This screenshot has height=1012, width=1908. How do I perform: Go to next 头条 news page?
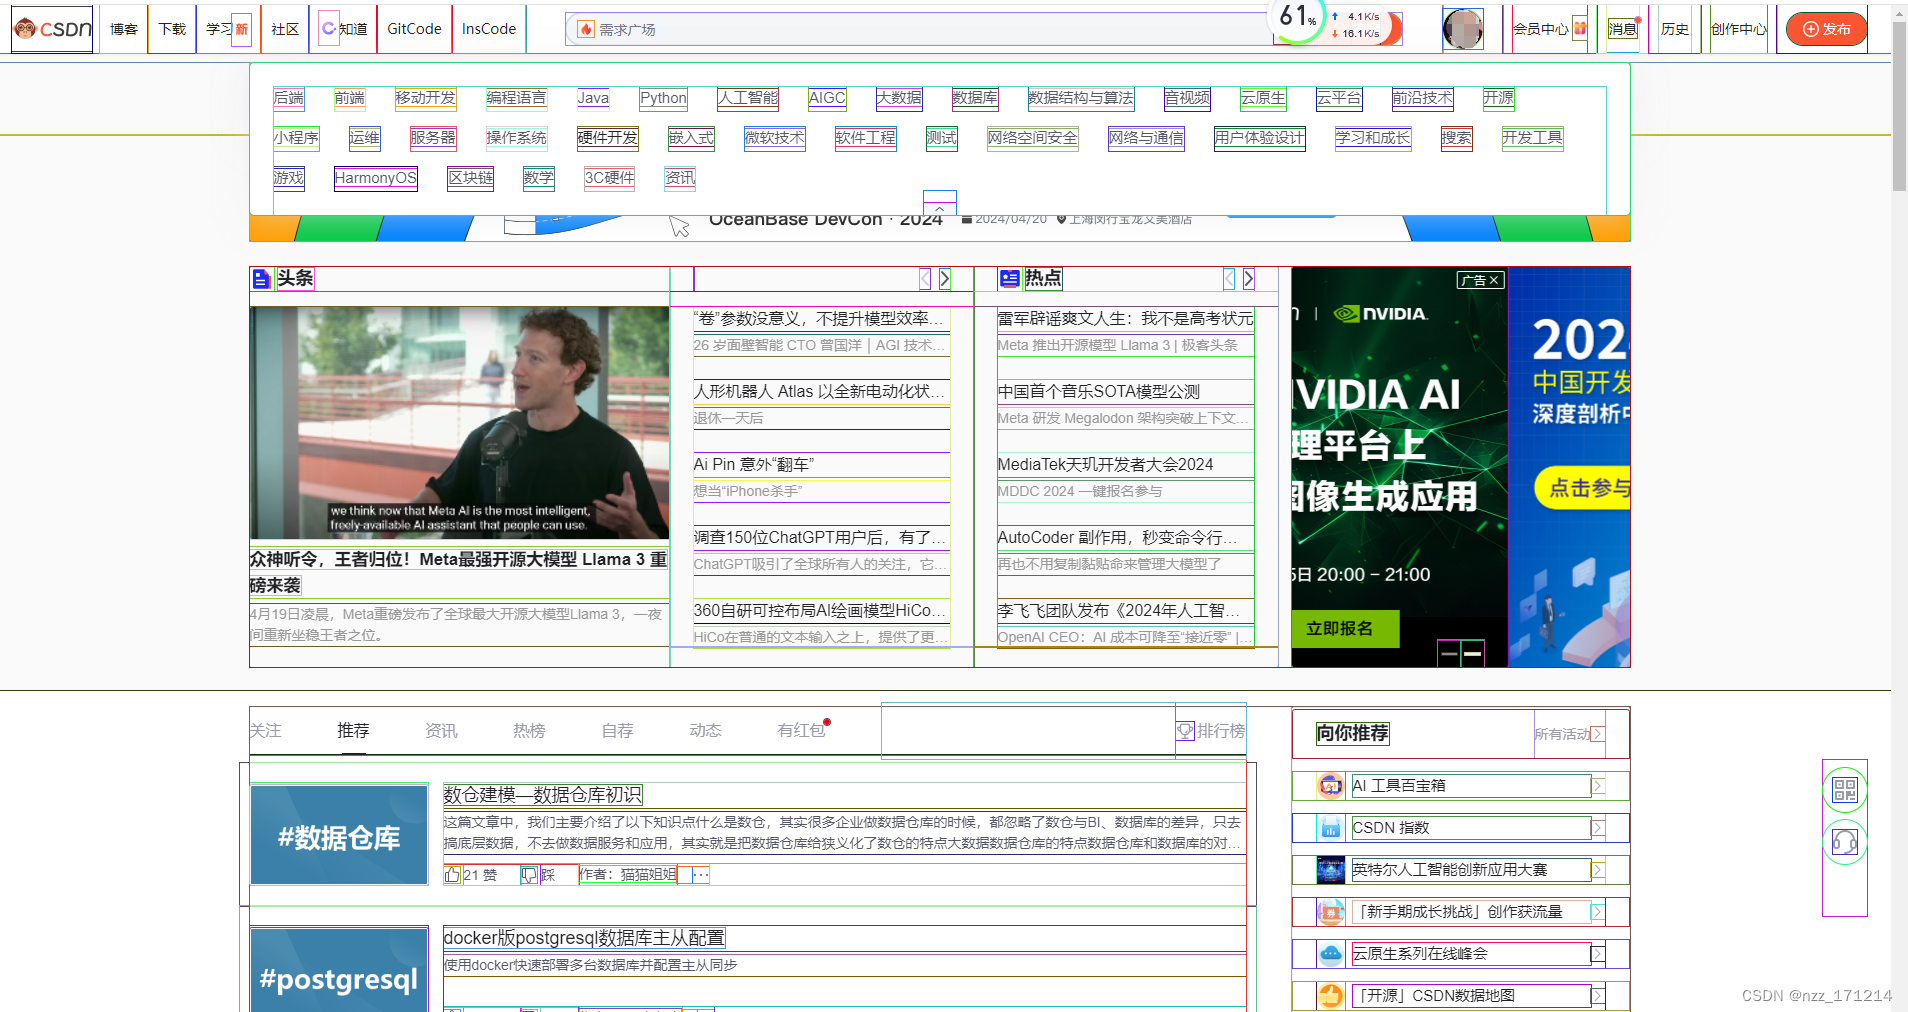(x=944, y=279)
